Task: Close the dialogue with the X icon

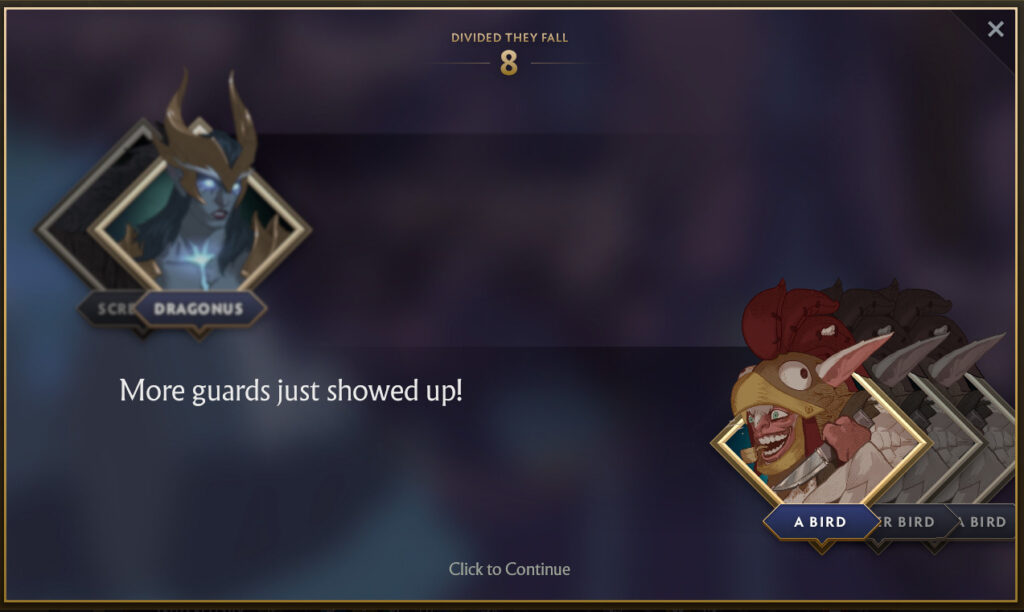Action: 995,29
